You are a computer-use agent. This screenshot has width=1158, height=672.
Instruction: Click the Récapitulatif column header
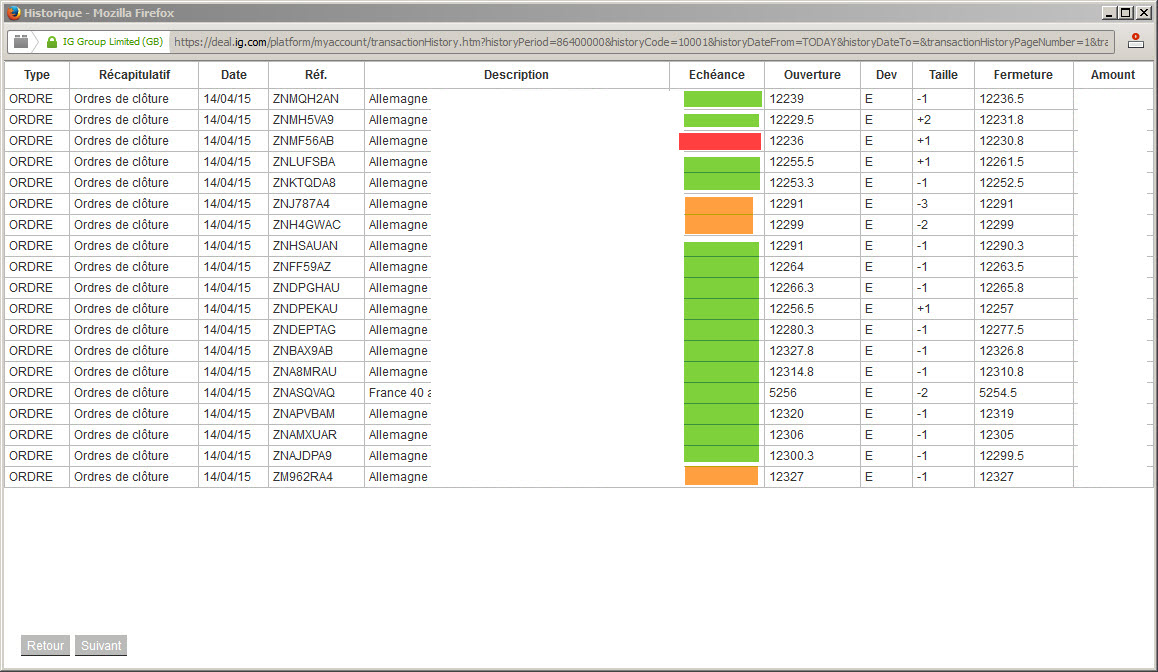tap(134, 75)
